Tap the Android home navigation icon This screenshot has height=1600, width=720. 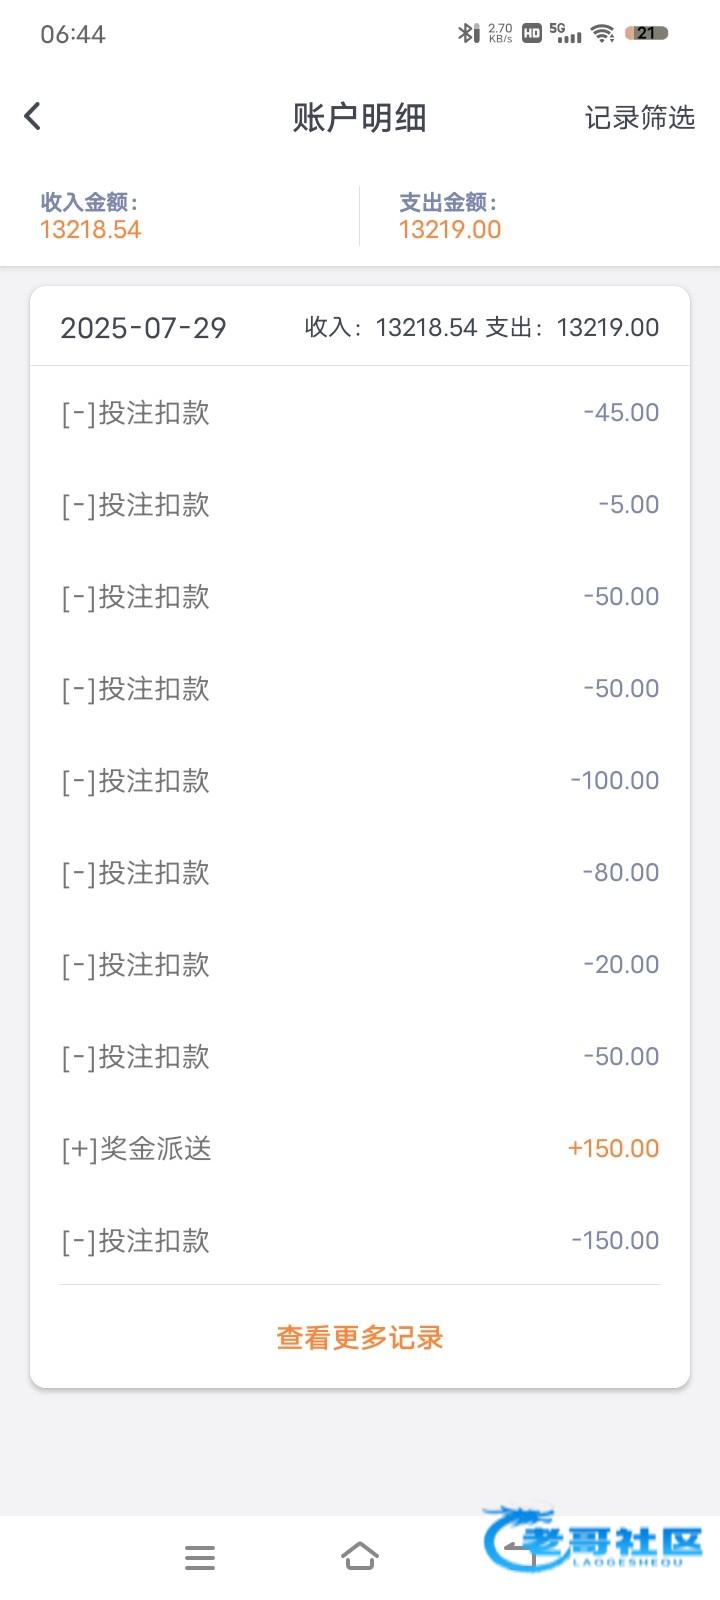click(360, 1556)
